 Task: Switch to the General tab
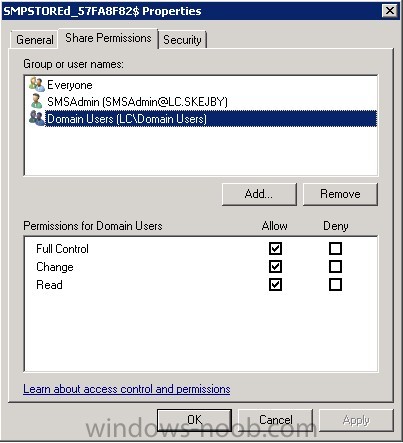tap(34, 40)
